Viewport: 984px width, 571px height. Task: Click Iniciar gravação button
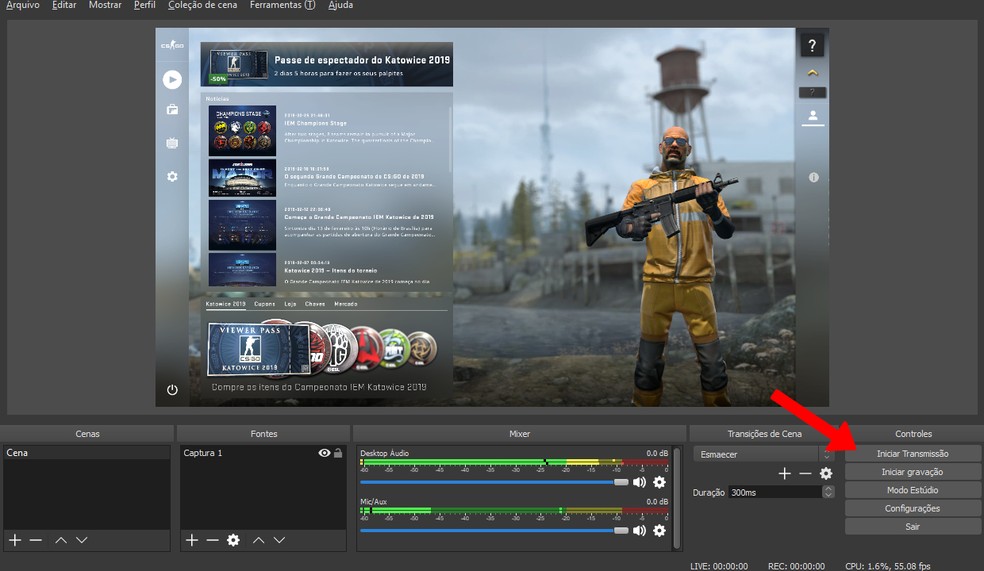coord(912,472)
